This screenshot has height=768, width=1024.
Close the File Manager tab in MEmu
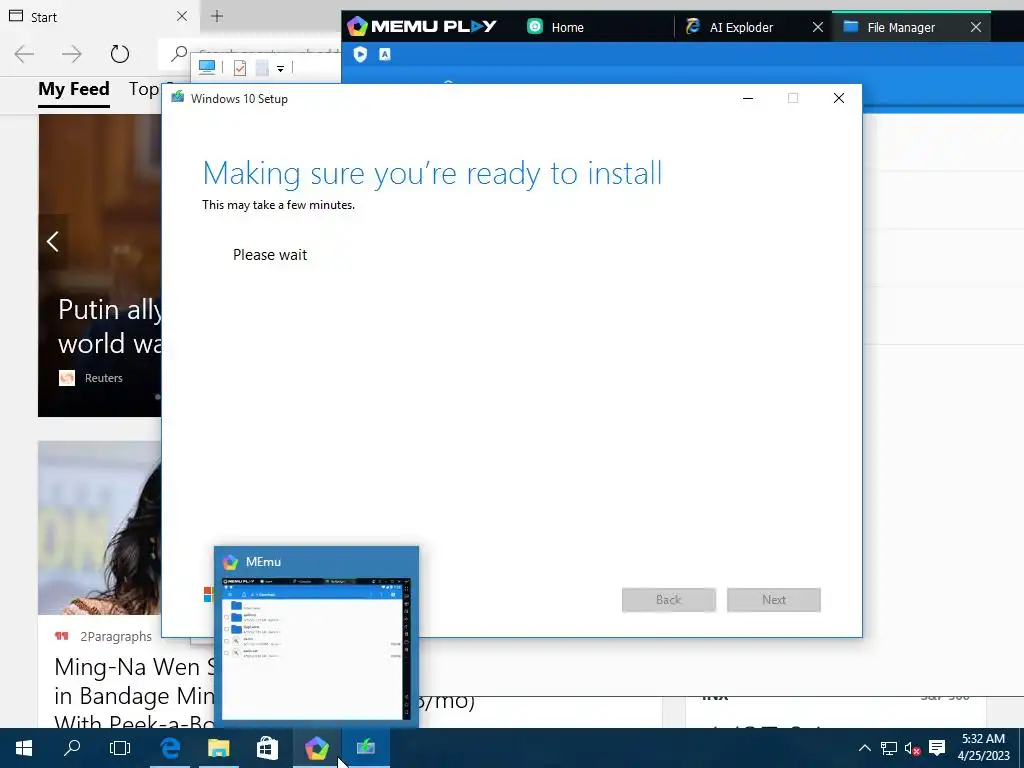tap(976, 27)
